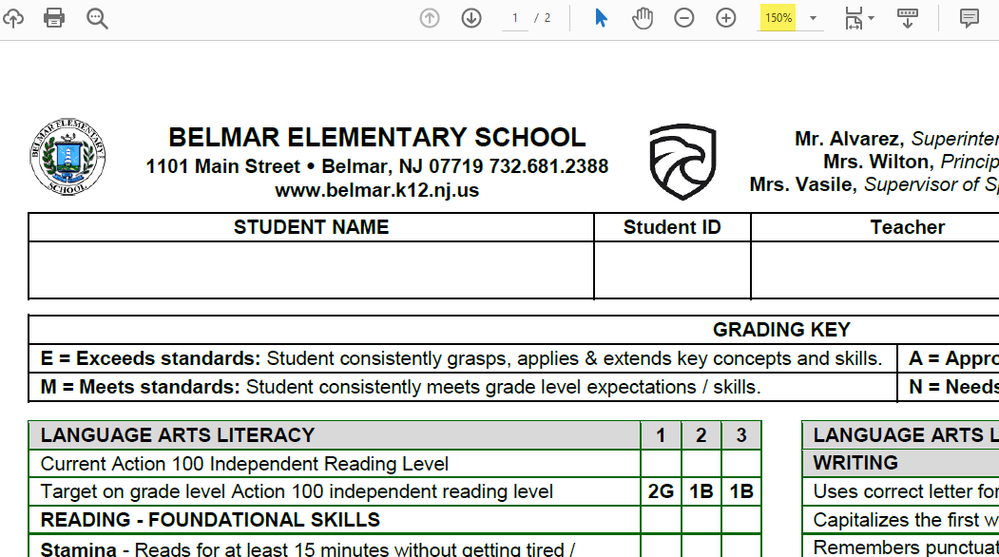This screenshot has height=557, width=999.
Task: Click Current Action 100 Independent Reading Level row
Action: 334,464
